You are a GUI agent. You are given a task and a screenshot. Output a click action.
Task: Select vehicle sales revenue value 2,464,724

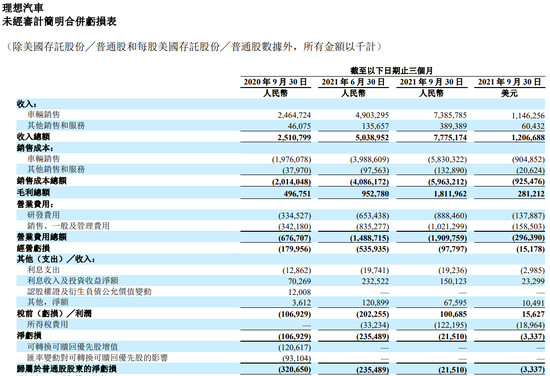point(294,115)
